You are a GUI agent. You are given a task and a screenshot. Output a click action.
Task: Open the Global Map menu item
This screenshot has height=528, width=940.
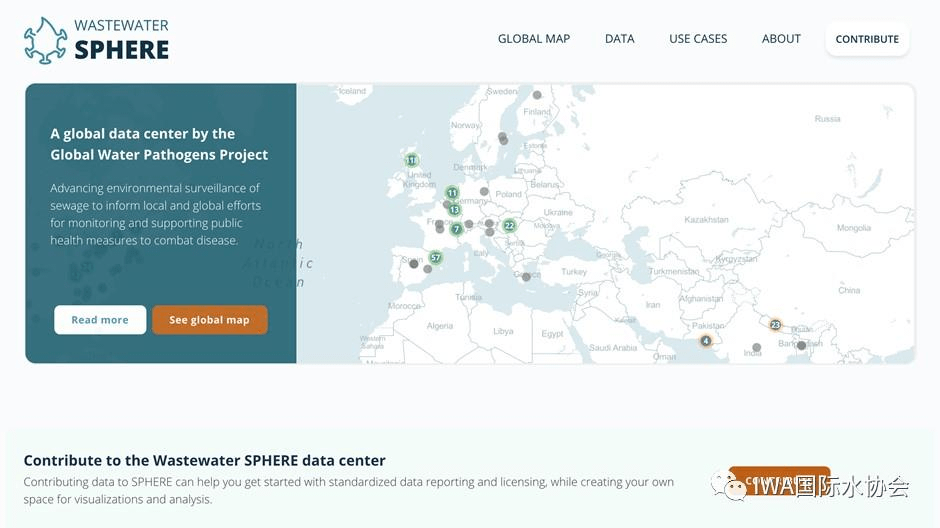tap(533, 39)
